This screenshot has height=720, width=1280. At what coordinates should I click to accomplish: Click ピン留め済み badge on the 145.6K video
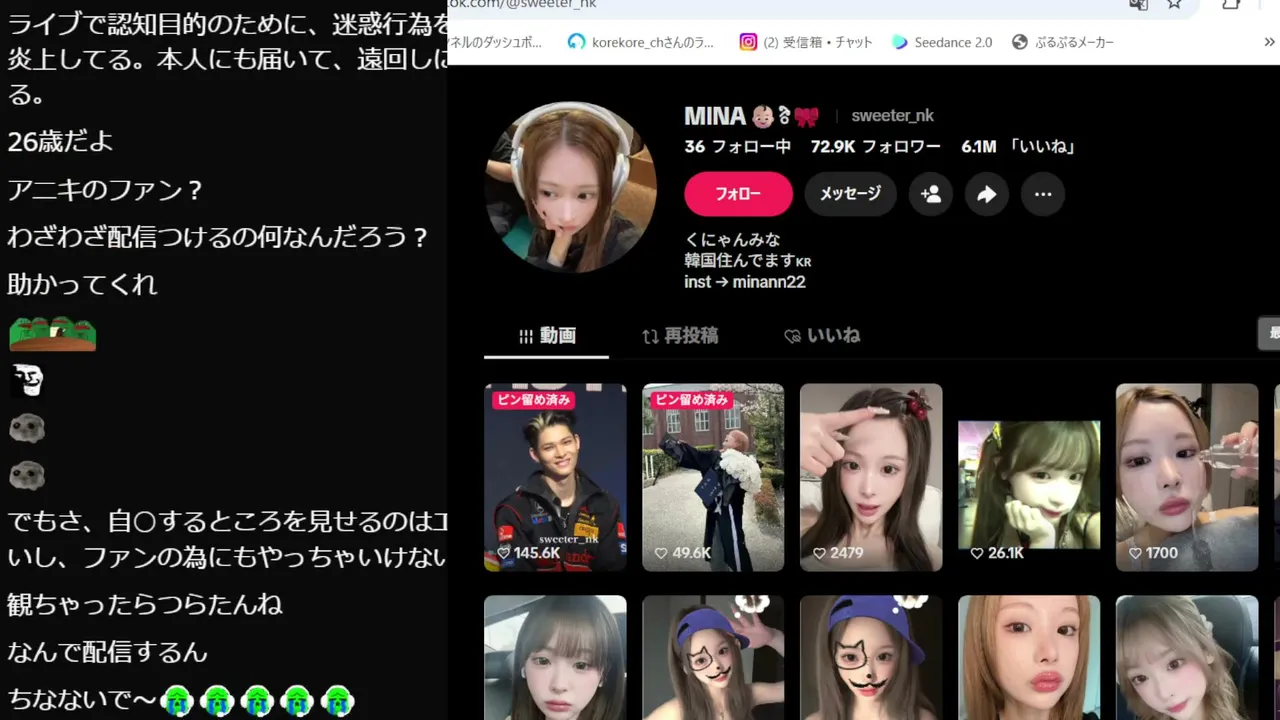coord(534,400)
